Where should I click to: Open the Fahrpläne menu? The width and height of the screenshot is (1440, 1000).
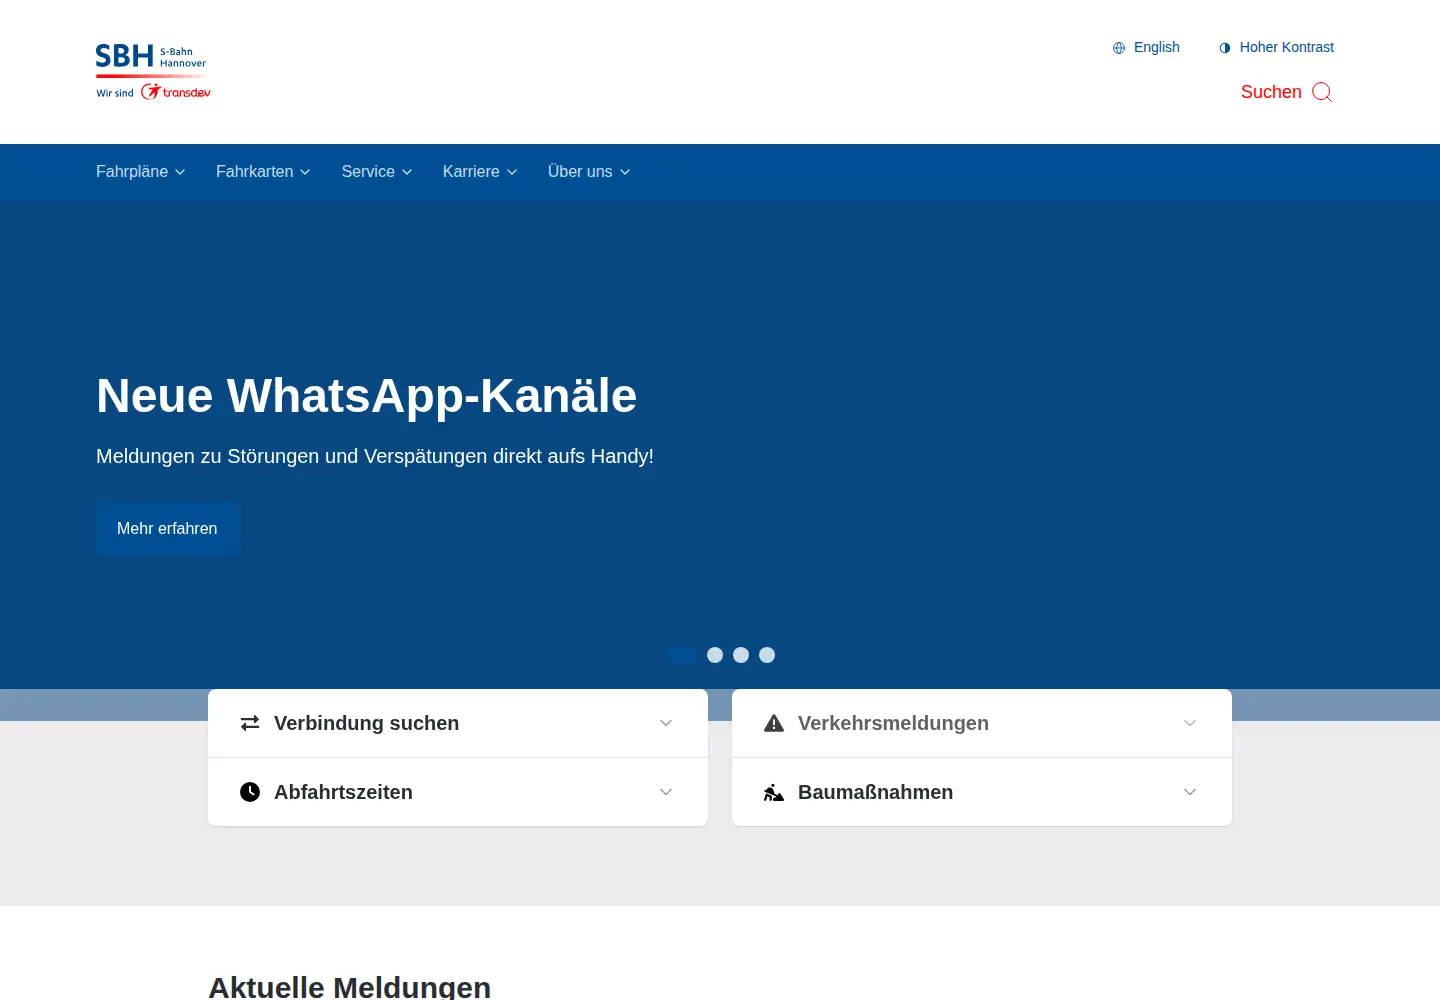[x=141, y=172]
